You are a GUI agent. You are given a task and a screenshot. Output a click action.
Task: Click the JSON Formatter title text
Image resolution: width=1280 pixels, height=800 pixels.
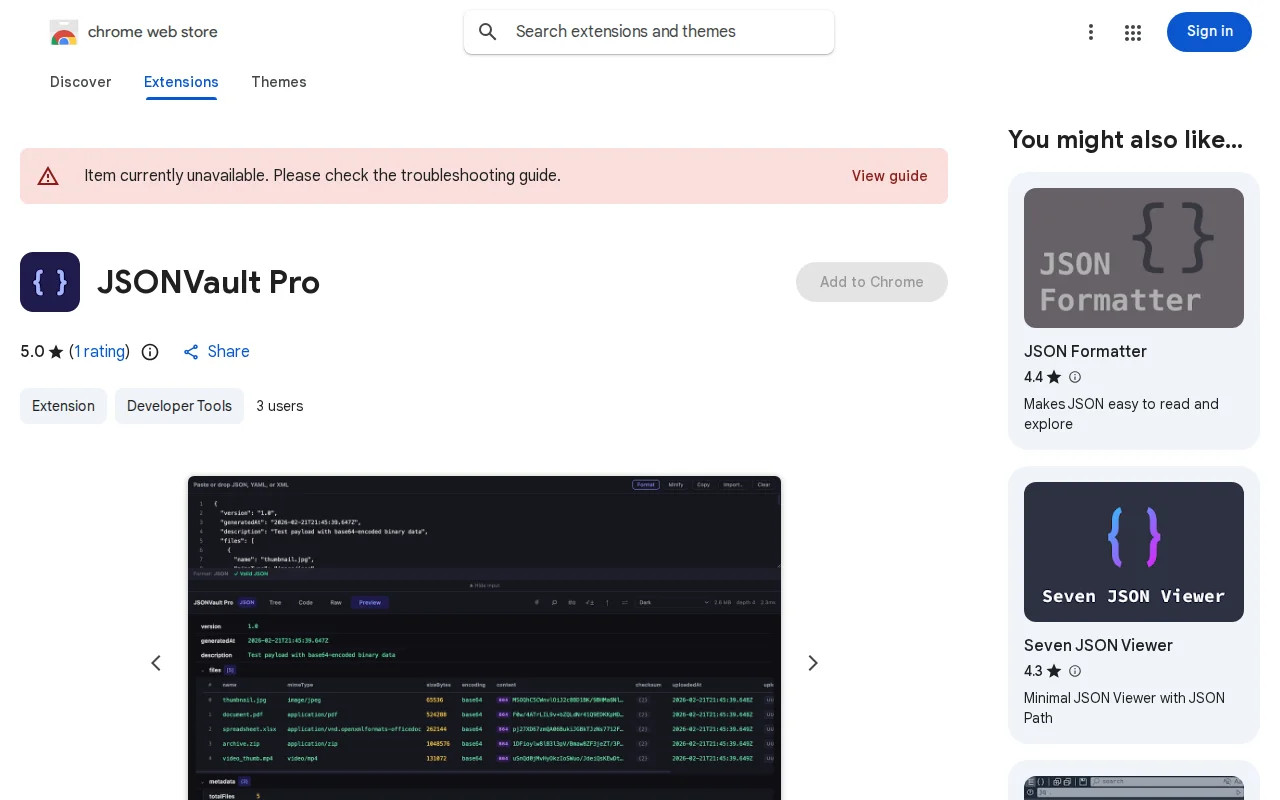(x=1085, y=352)
